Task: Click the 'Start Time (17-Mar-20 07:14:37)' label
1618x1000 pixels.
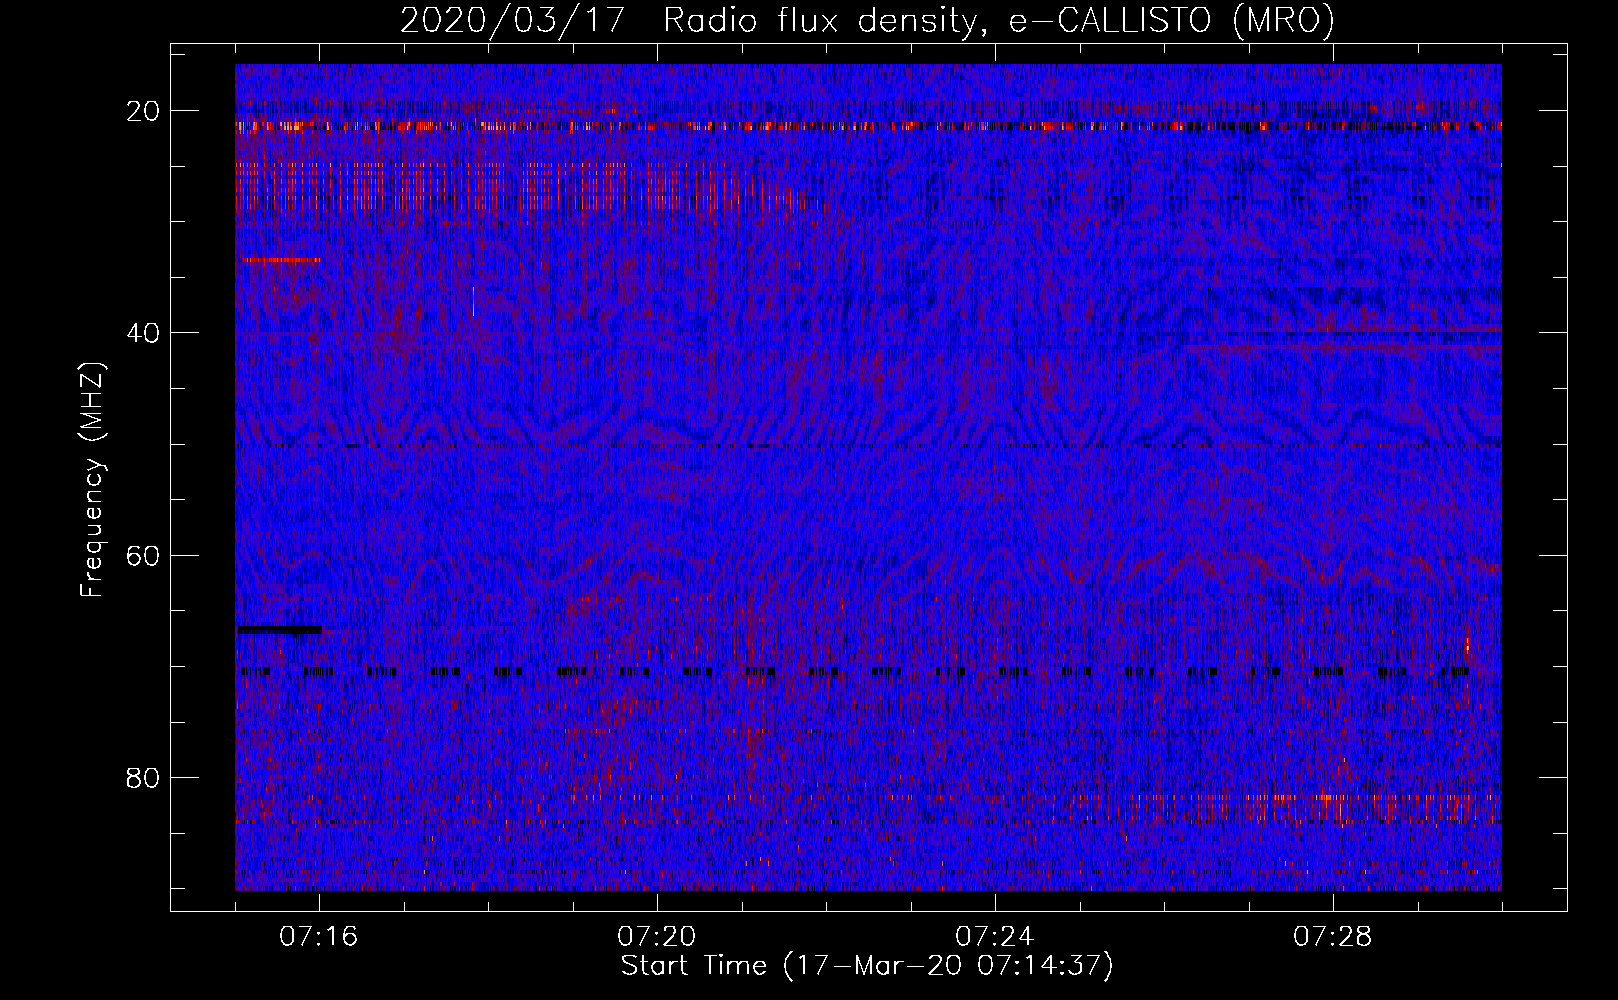Action: tap(867, 966)
